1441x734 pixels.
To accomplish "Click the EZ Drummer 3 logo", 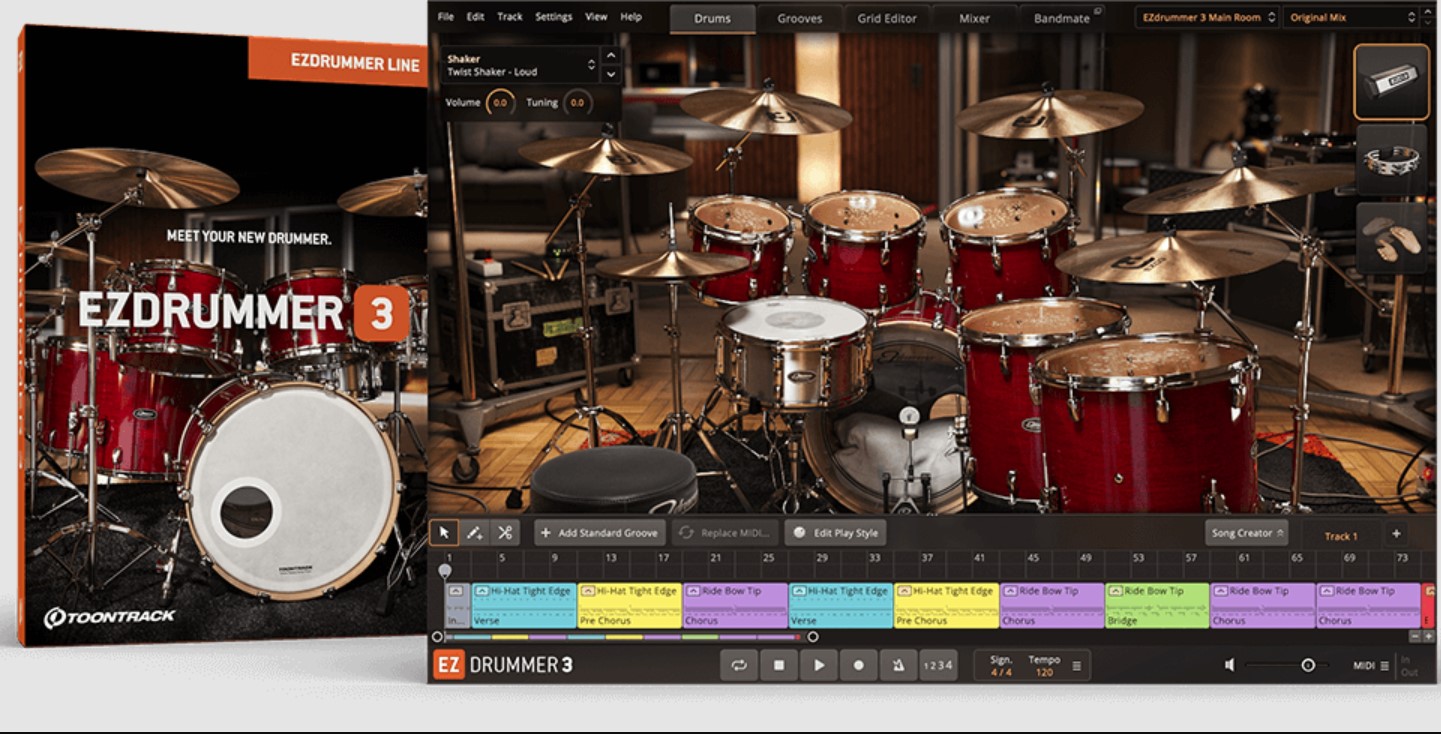I will click(x=503, y=665).
